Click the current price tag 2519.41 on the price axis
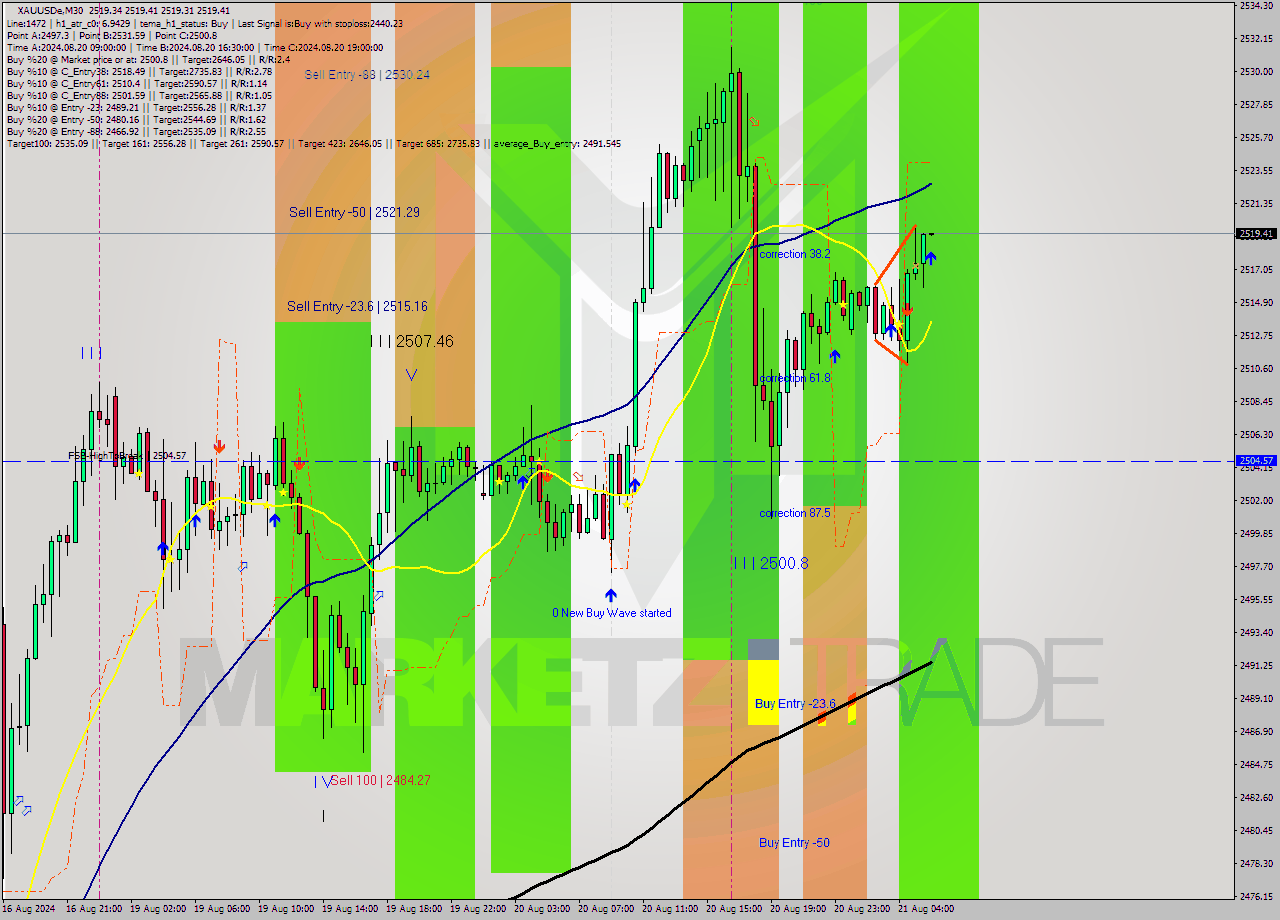Screen dimensions: 1280x920 (1257, 234)
